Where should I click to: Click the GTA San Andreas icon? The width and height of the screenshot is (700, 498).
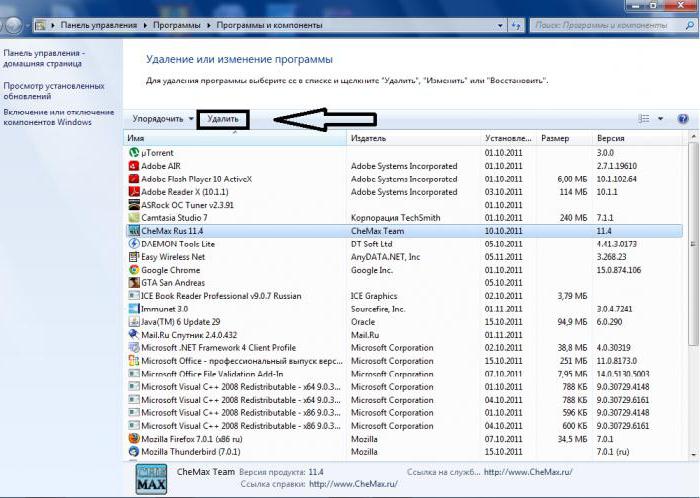(x=133, y=283)
